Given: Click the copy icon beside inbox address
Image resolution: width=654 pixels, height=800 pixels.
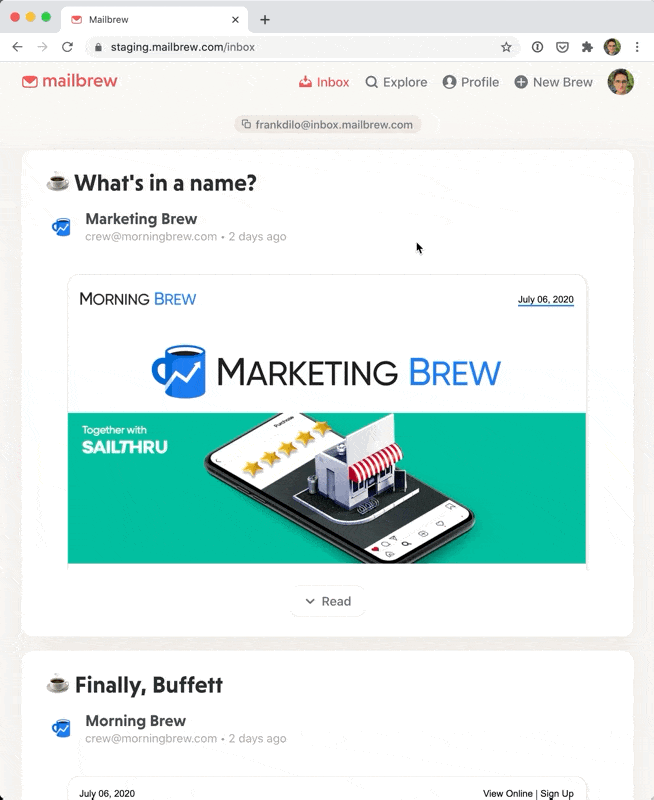Looking at the screenshot, I should [x=246, y=124].
